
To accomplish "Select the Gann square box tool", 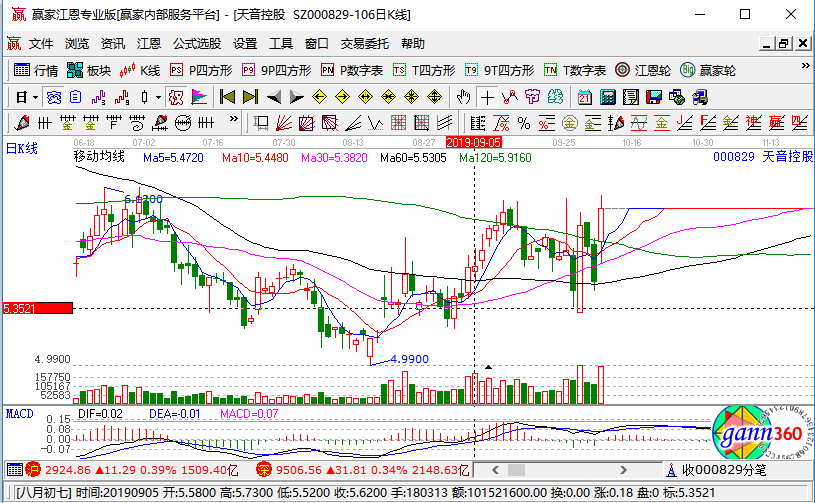I will coord(306,123).
